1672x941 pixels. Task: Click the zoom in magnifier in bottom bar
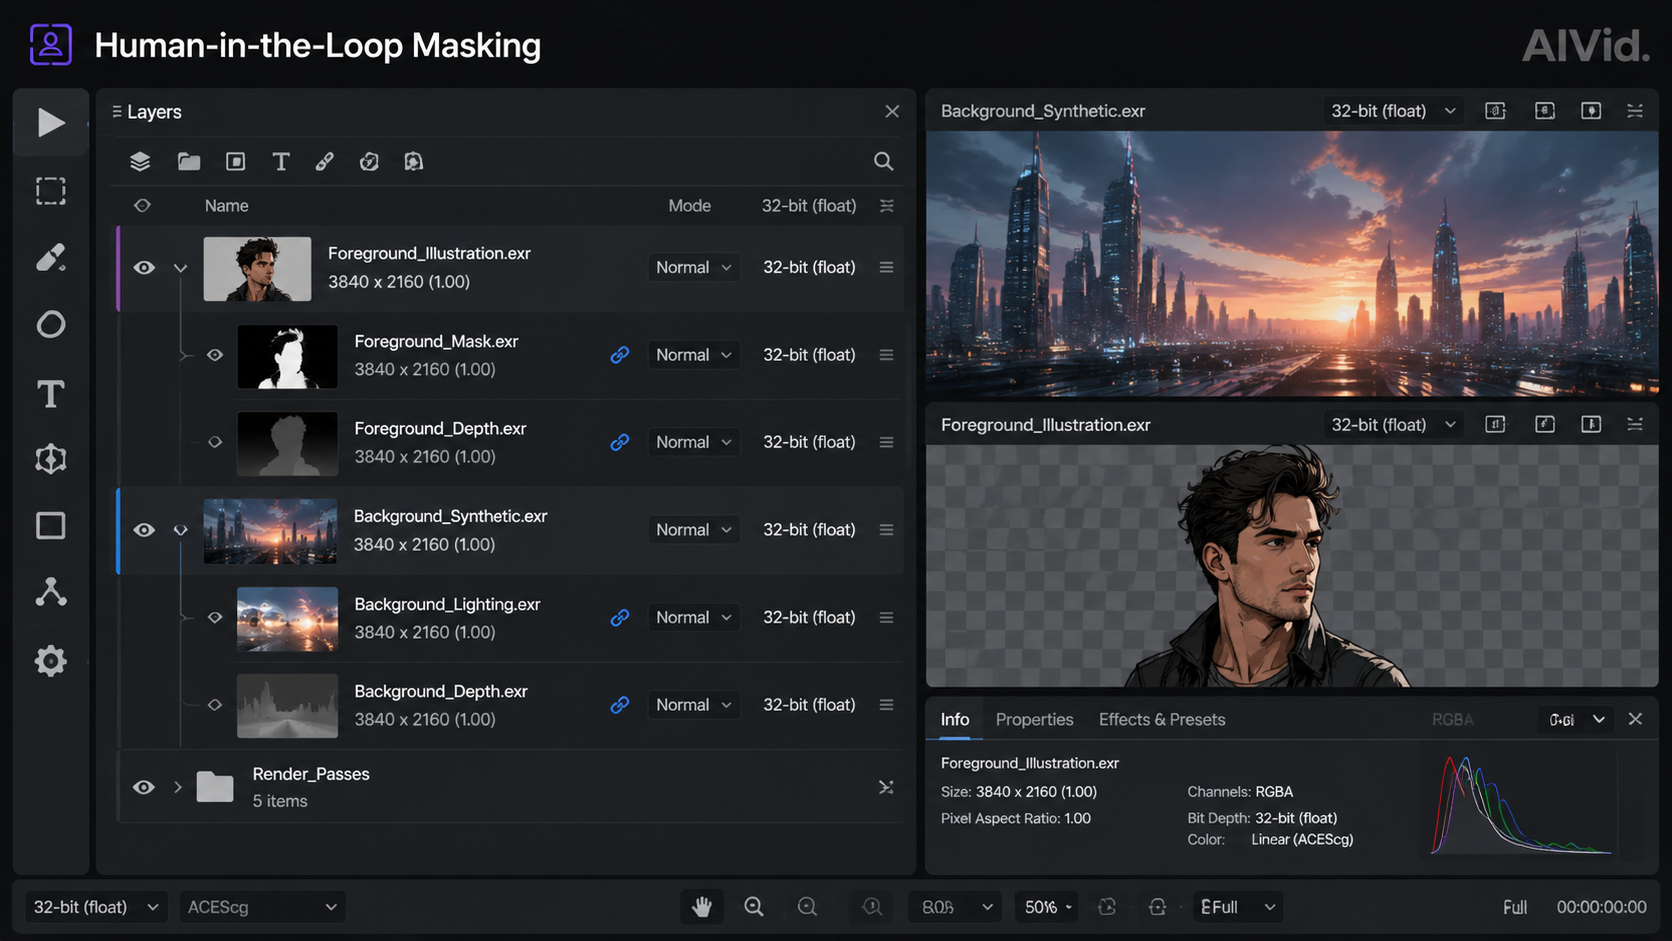754,907
